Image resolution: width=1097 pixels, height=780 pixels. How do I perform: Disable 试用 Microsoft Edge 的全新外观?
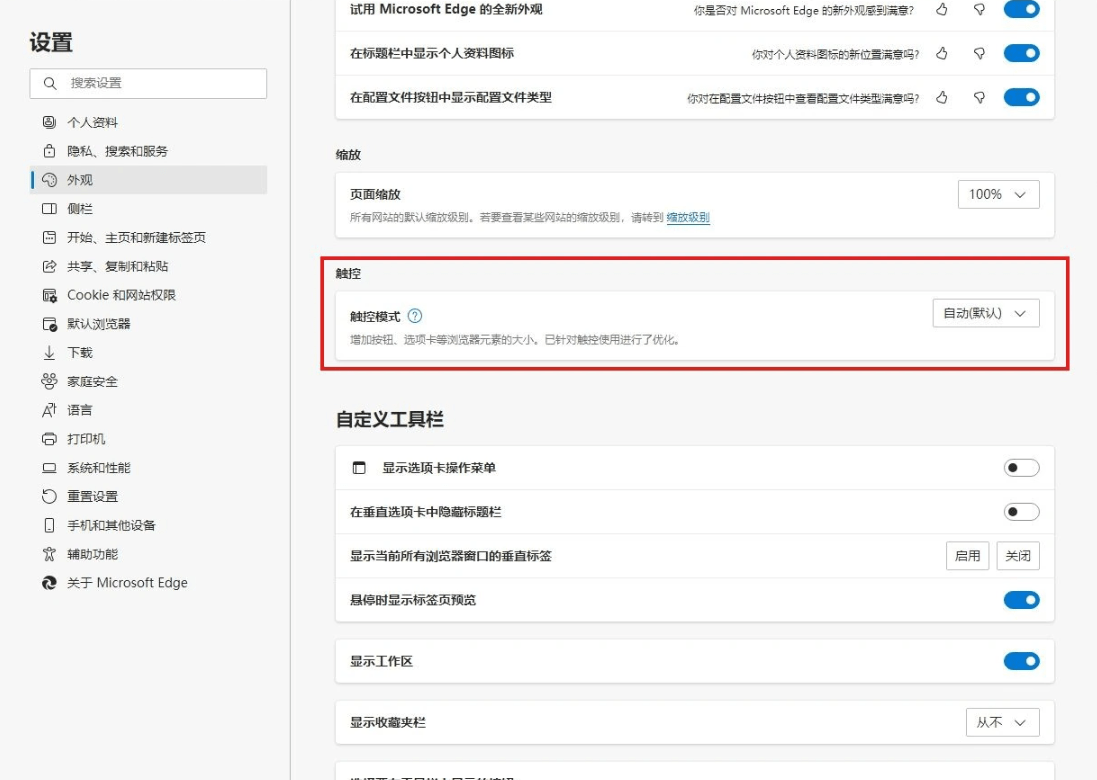tap(1021, 10)
